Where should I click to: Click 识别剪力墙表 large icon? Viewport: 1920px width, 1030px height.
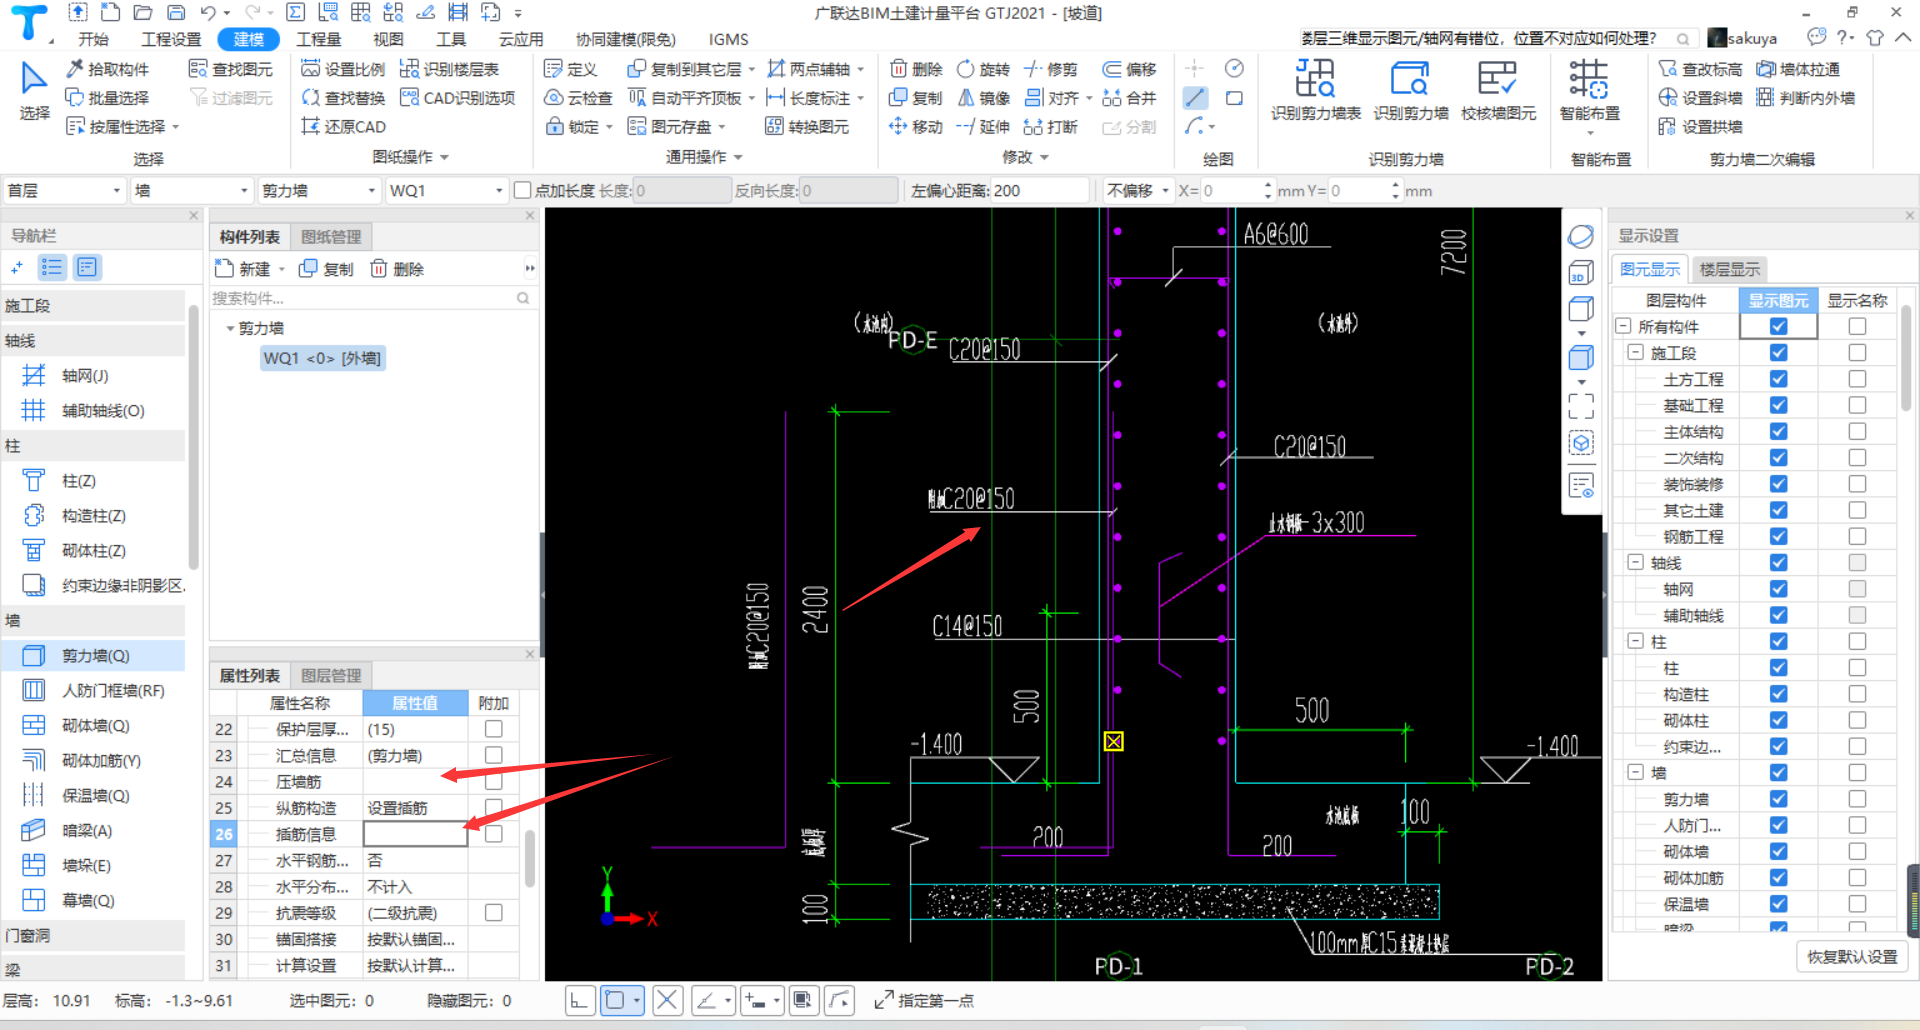coord(1315,90)
